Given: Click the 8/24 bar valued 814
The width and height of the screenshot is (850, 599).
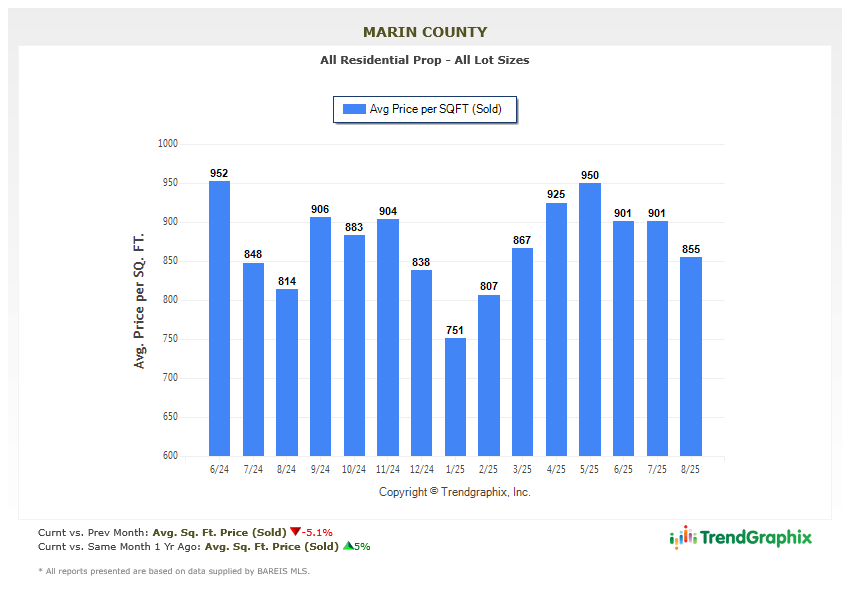Looking at the screenshot, I should tap(287, 372).
